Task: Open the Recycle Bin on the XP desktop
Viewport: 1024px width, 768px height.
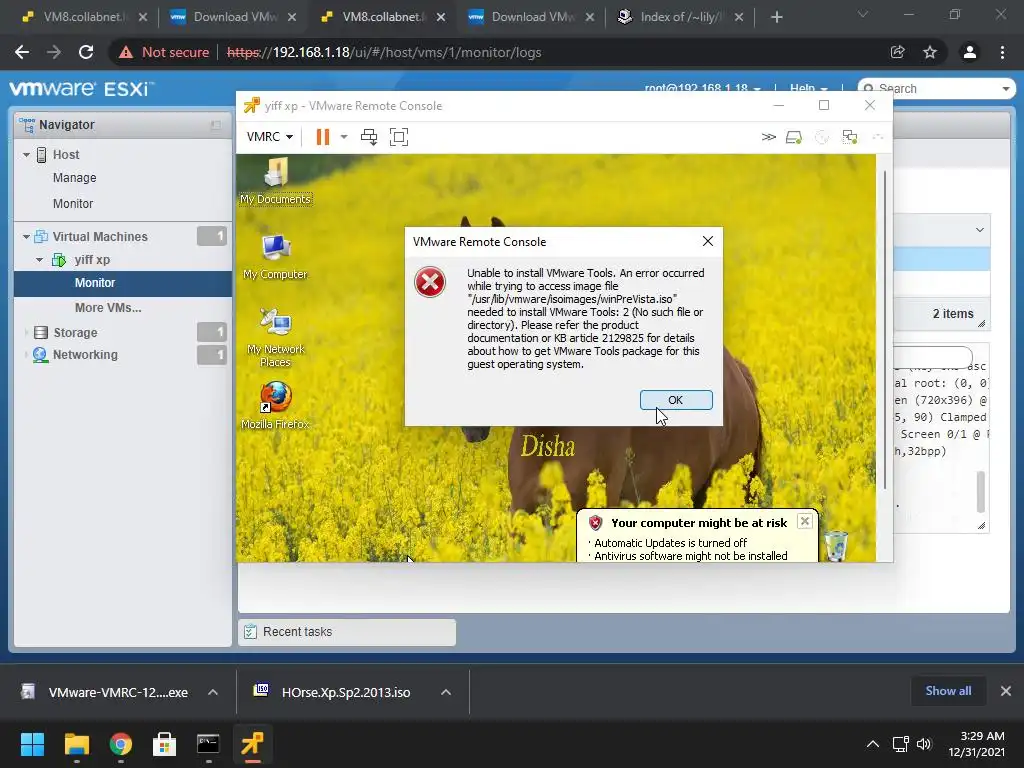Action: coord(836,545)
